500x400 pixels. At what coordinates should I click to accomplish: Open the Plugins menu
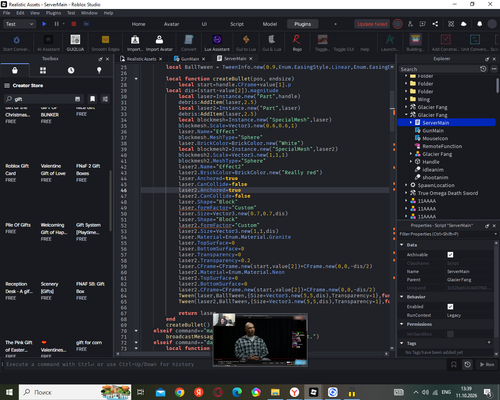(x=53, y=13)
